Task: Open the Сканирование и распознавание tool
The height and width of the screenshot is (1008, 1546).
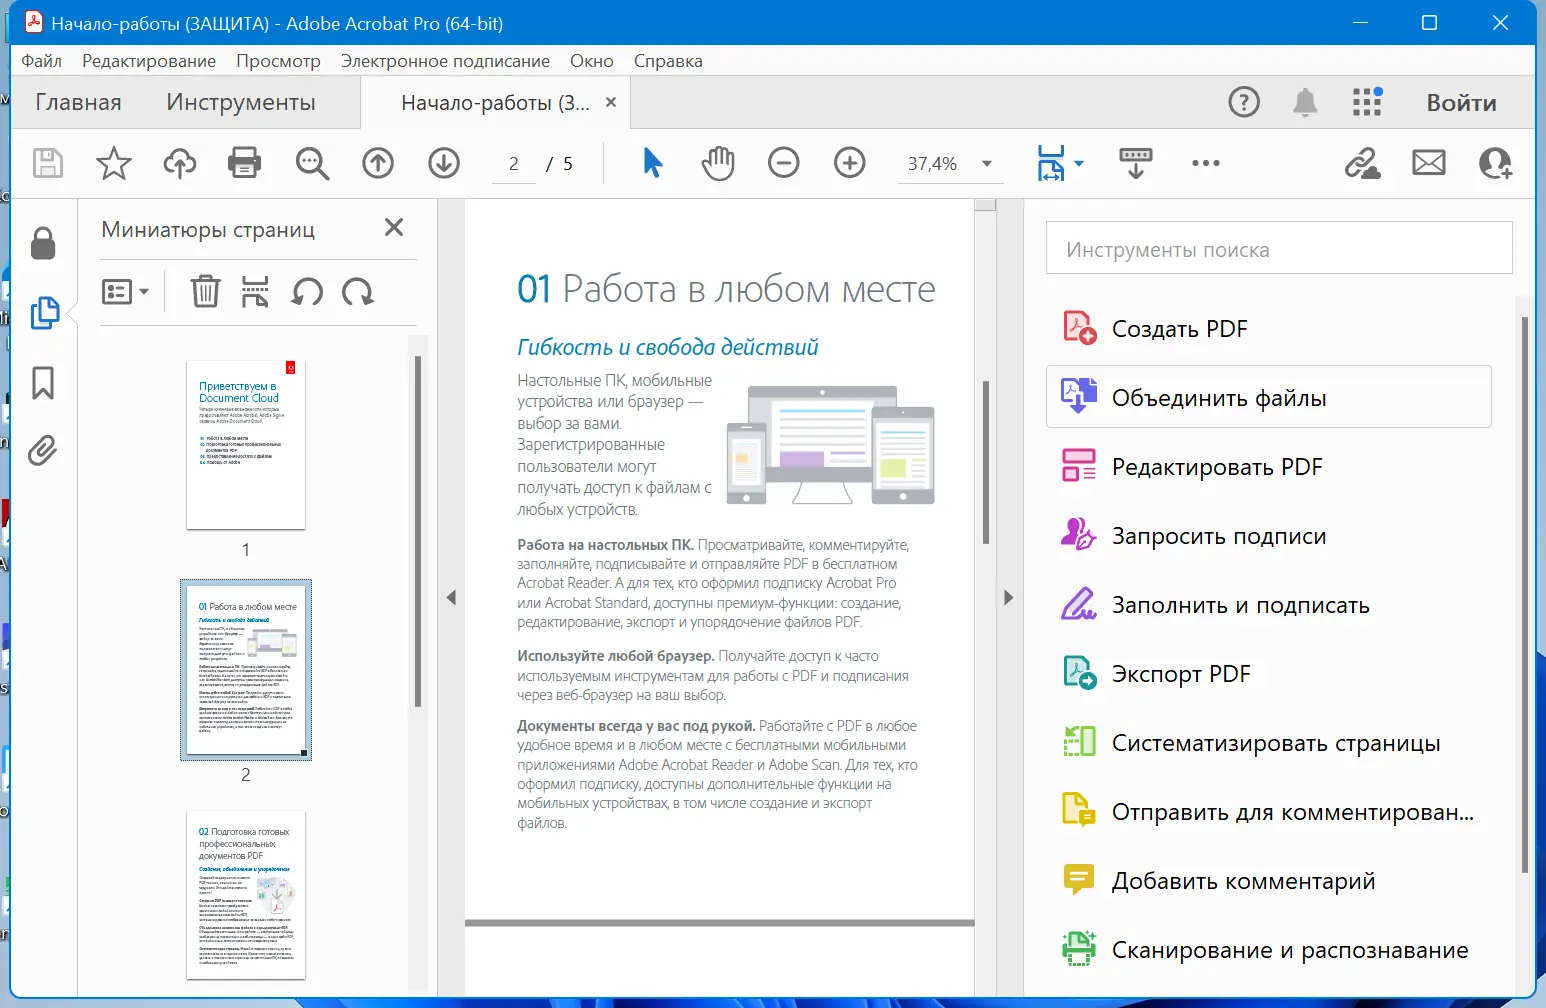Action: tap(1269, 950)
